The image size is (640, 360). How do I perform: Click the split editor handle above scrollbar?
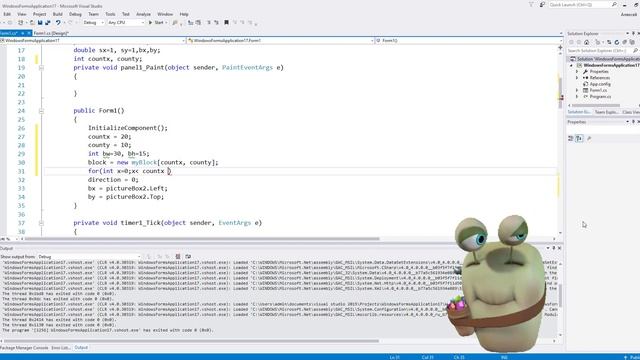point(560,48)
